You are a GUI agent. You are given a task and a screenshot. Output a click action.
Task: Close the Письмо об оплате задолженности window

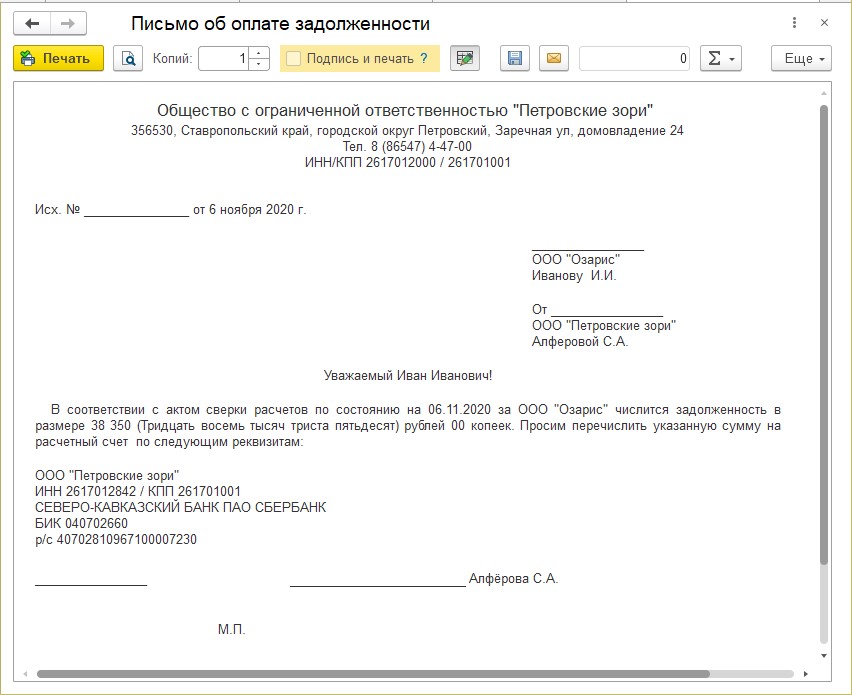[x=824, y=23]
